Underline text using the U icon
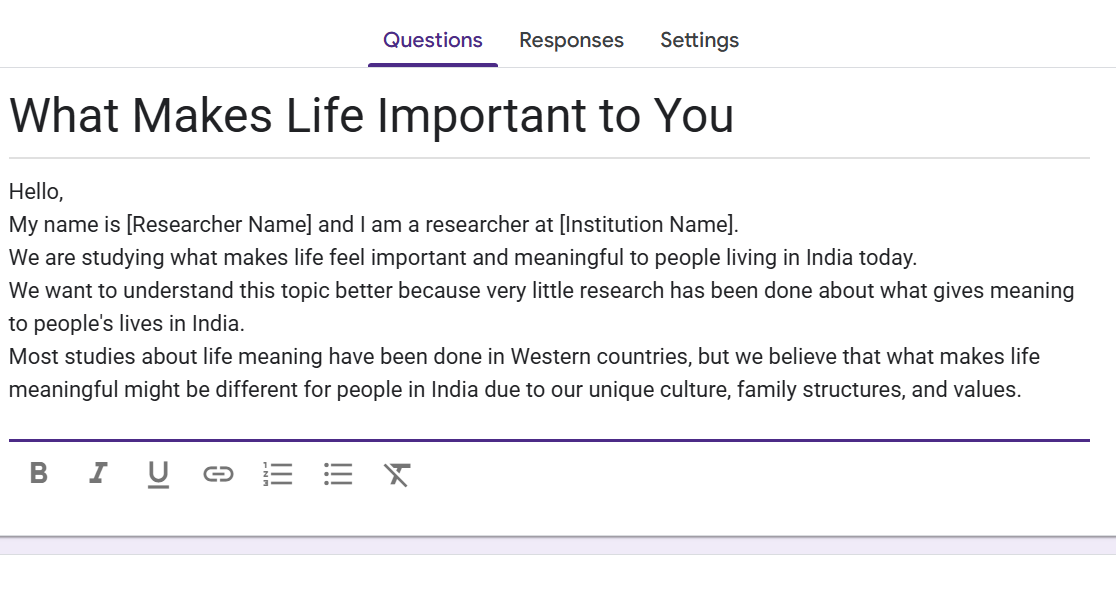 click(x=158, y=473)
